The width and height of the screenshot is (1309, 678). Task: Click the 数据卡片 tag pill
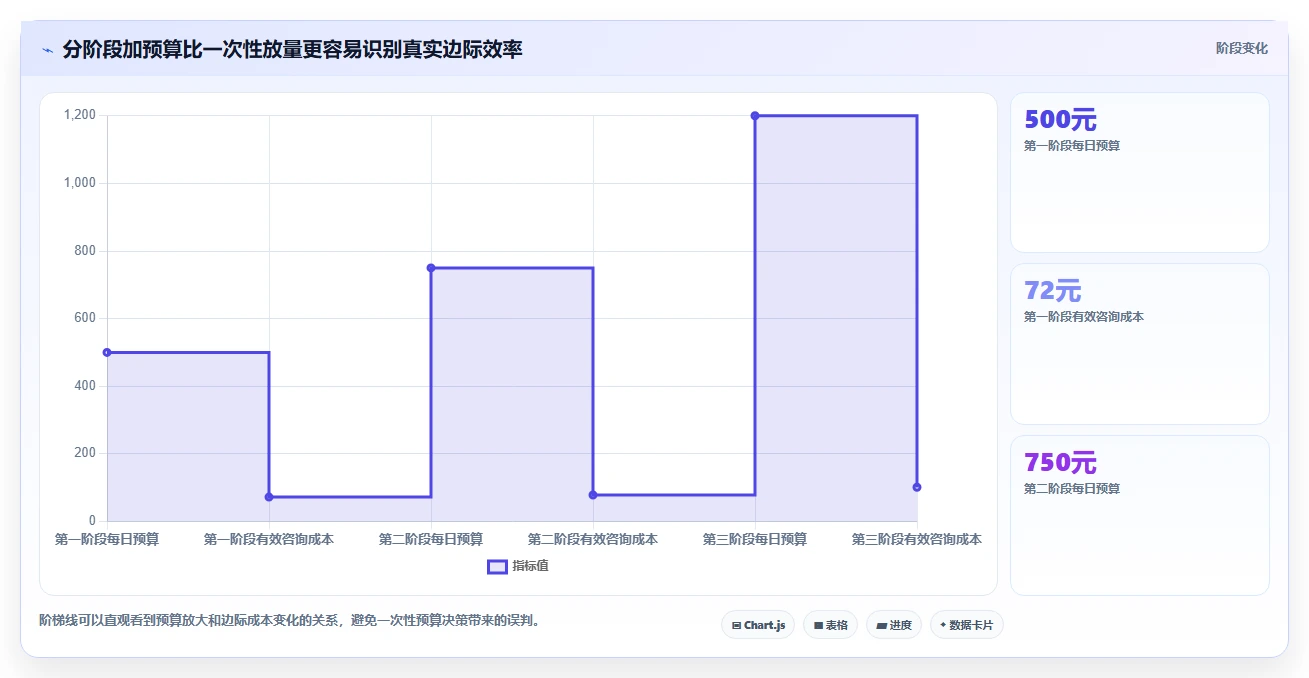coord(966,625)
